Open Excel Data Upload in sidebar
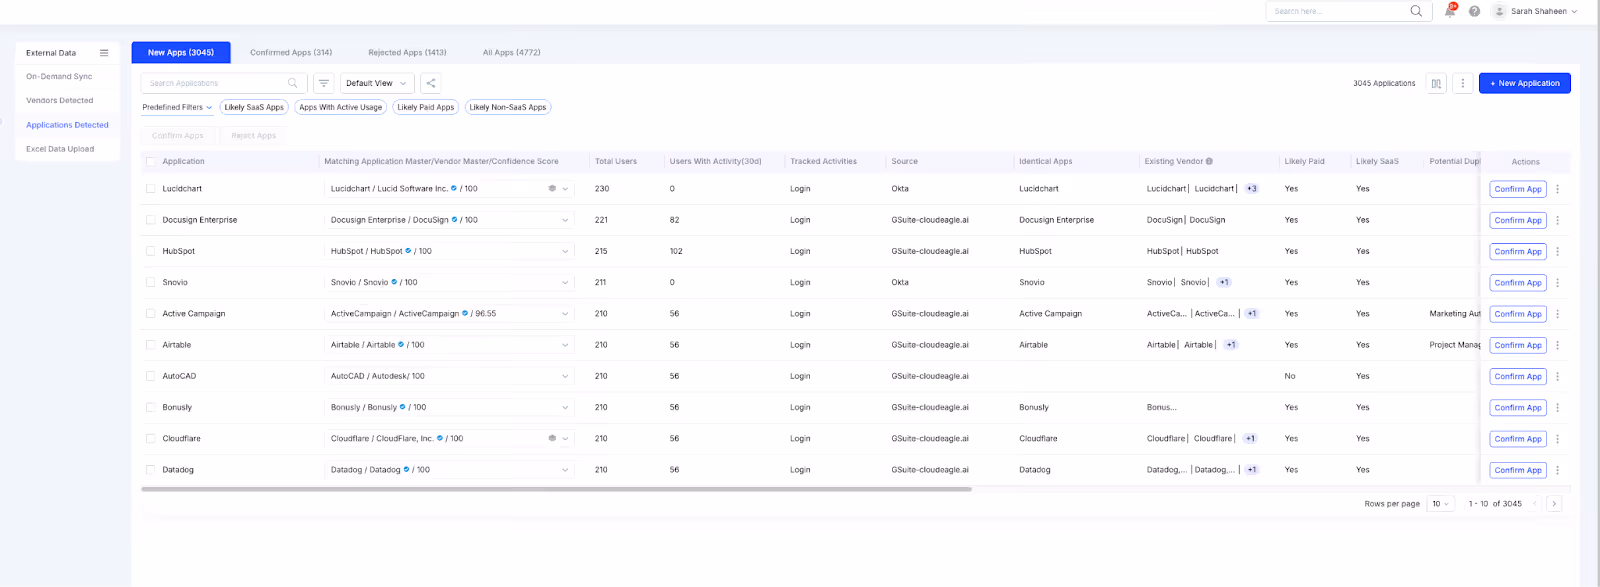1600x587 pixels. (60, 149)
